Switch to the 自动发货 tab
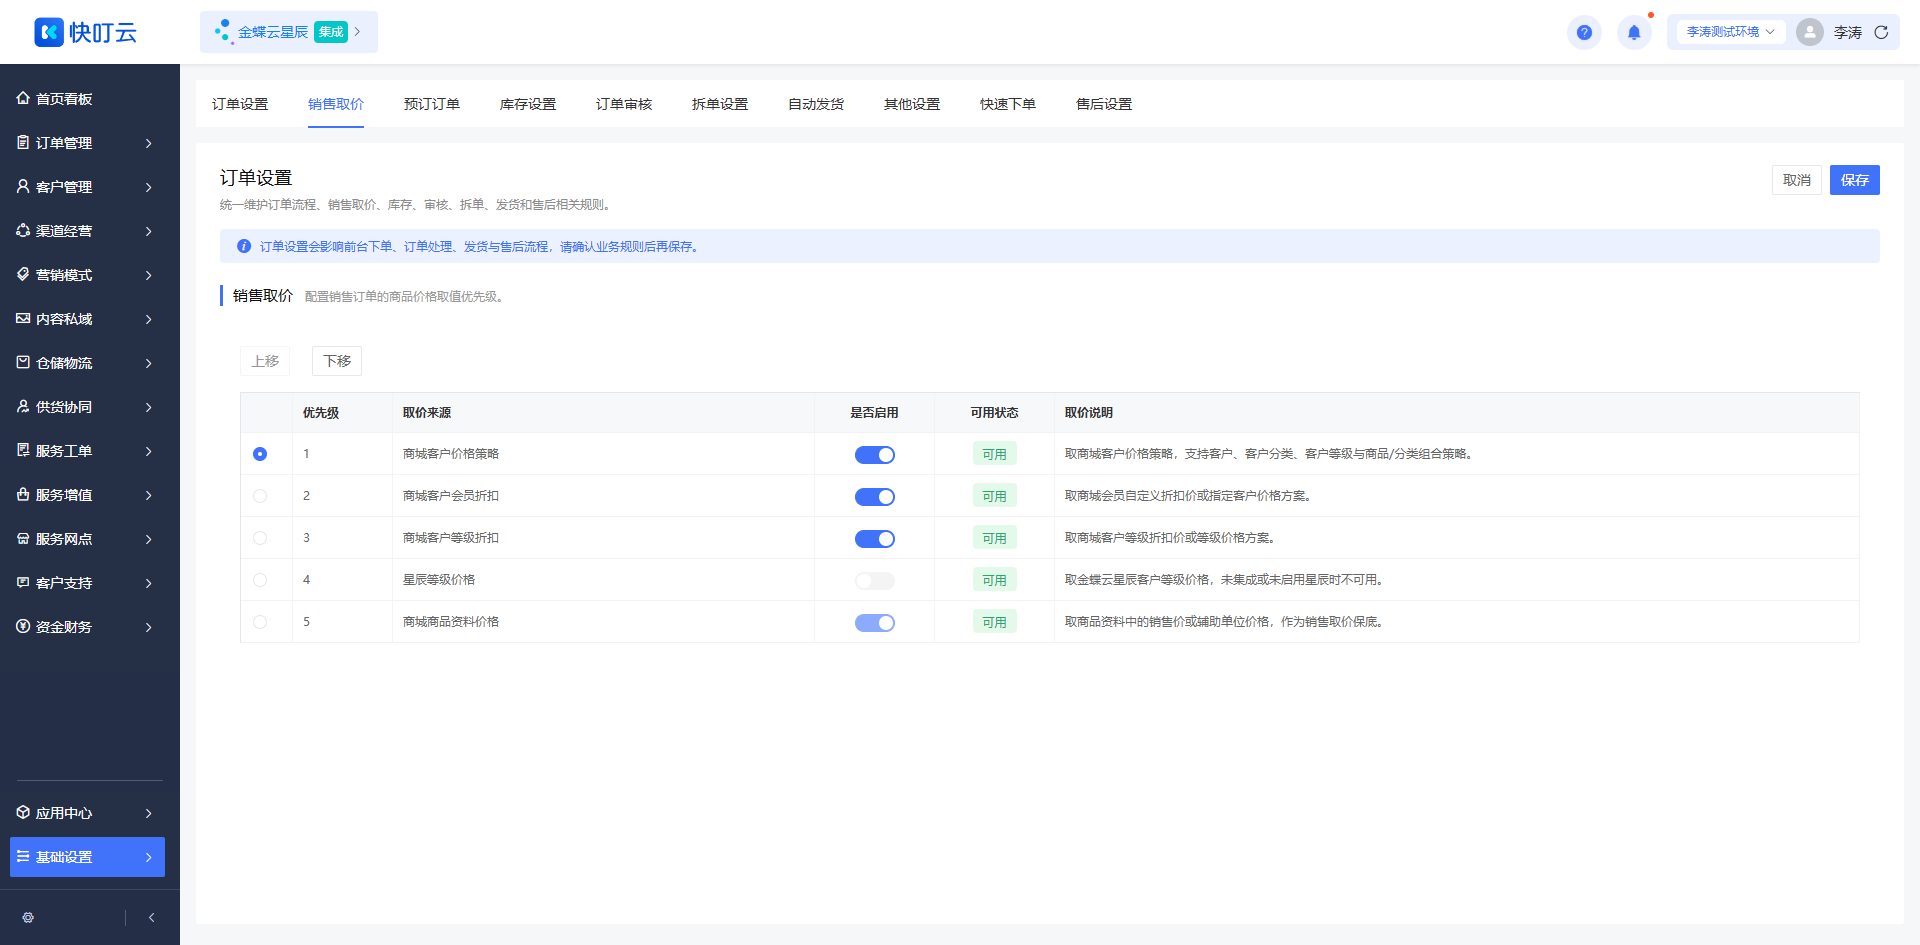Screen dimensions: 1920x945 point(816,104)
